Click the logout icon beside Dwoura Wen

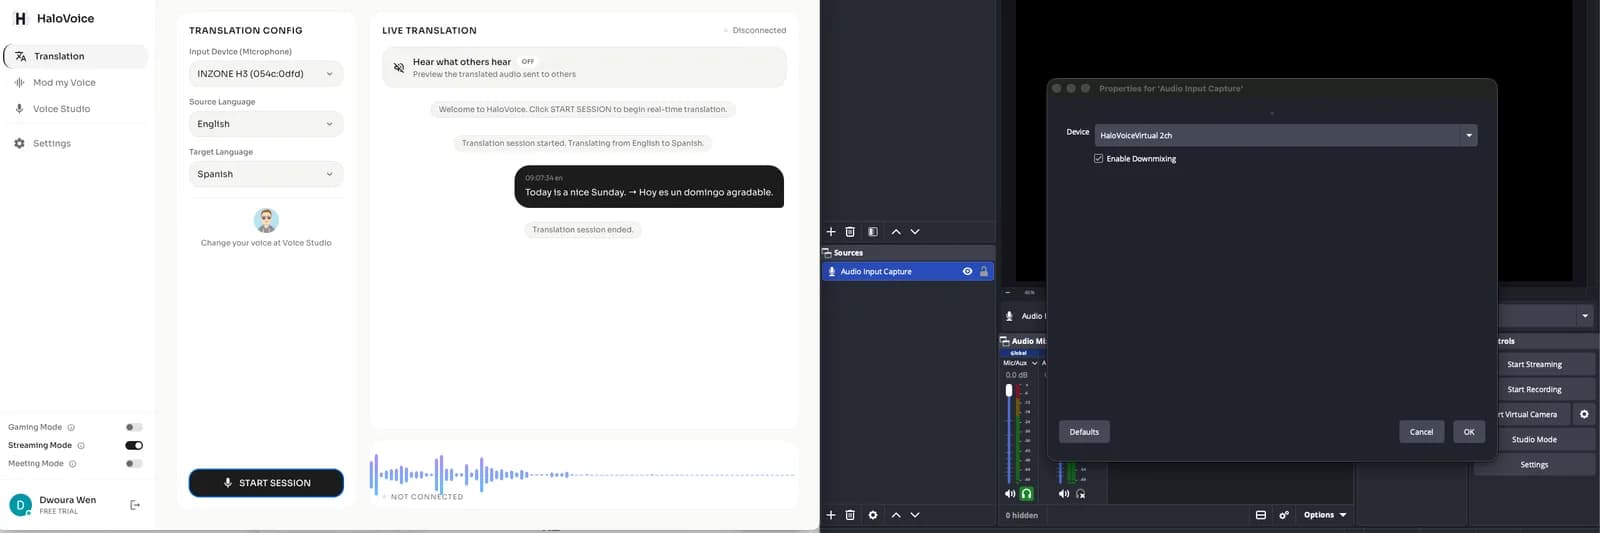(x=135, y=505)
